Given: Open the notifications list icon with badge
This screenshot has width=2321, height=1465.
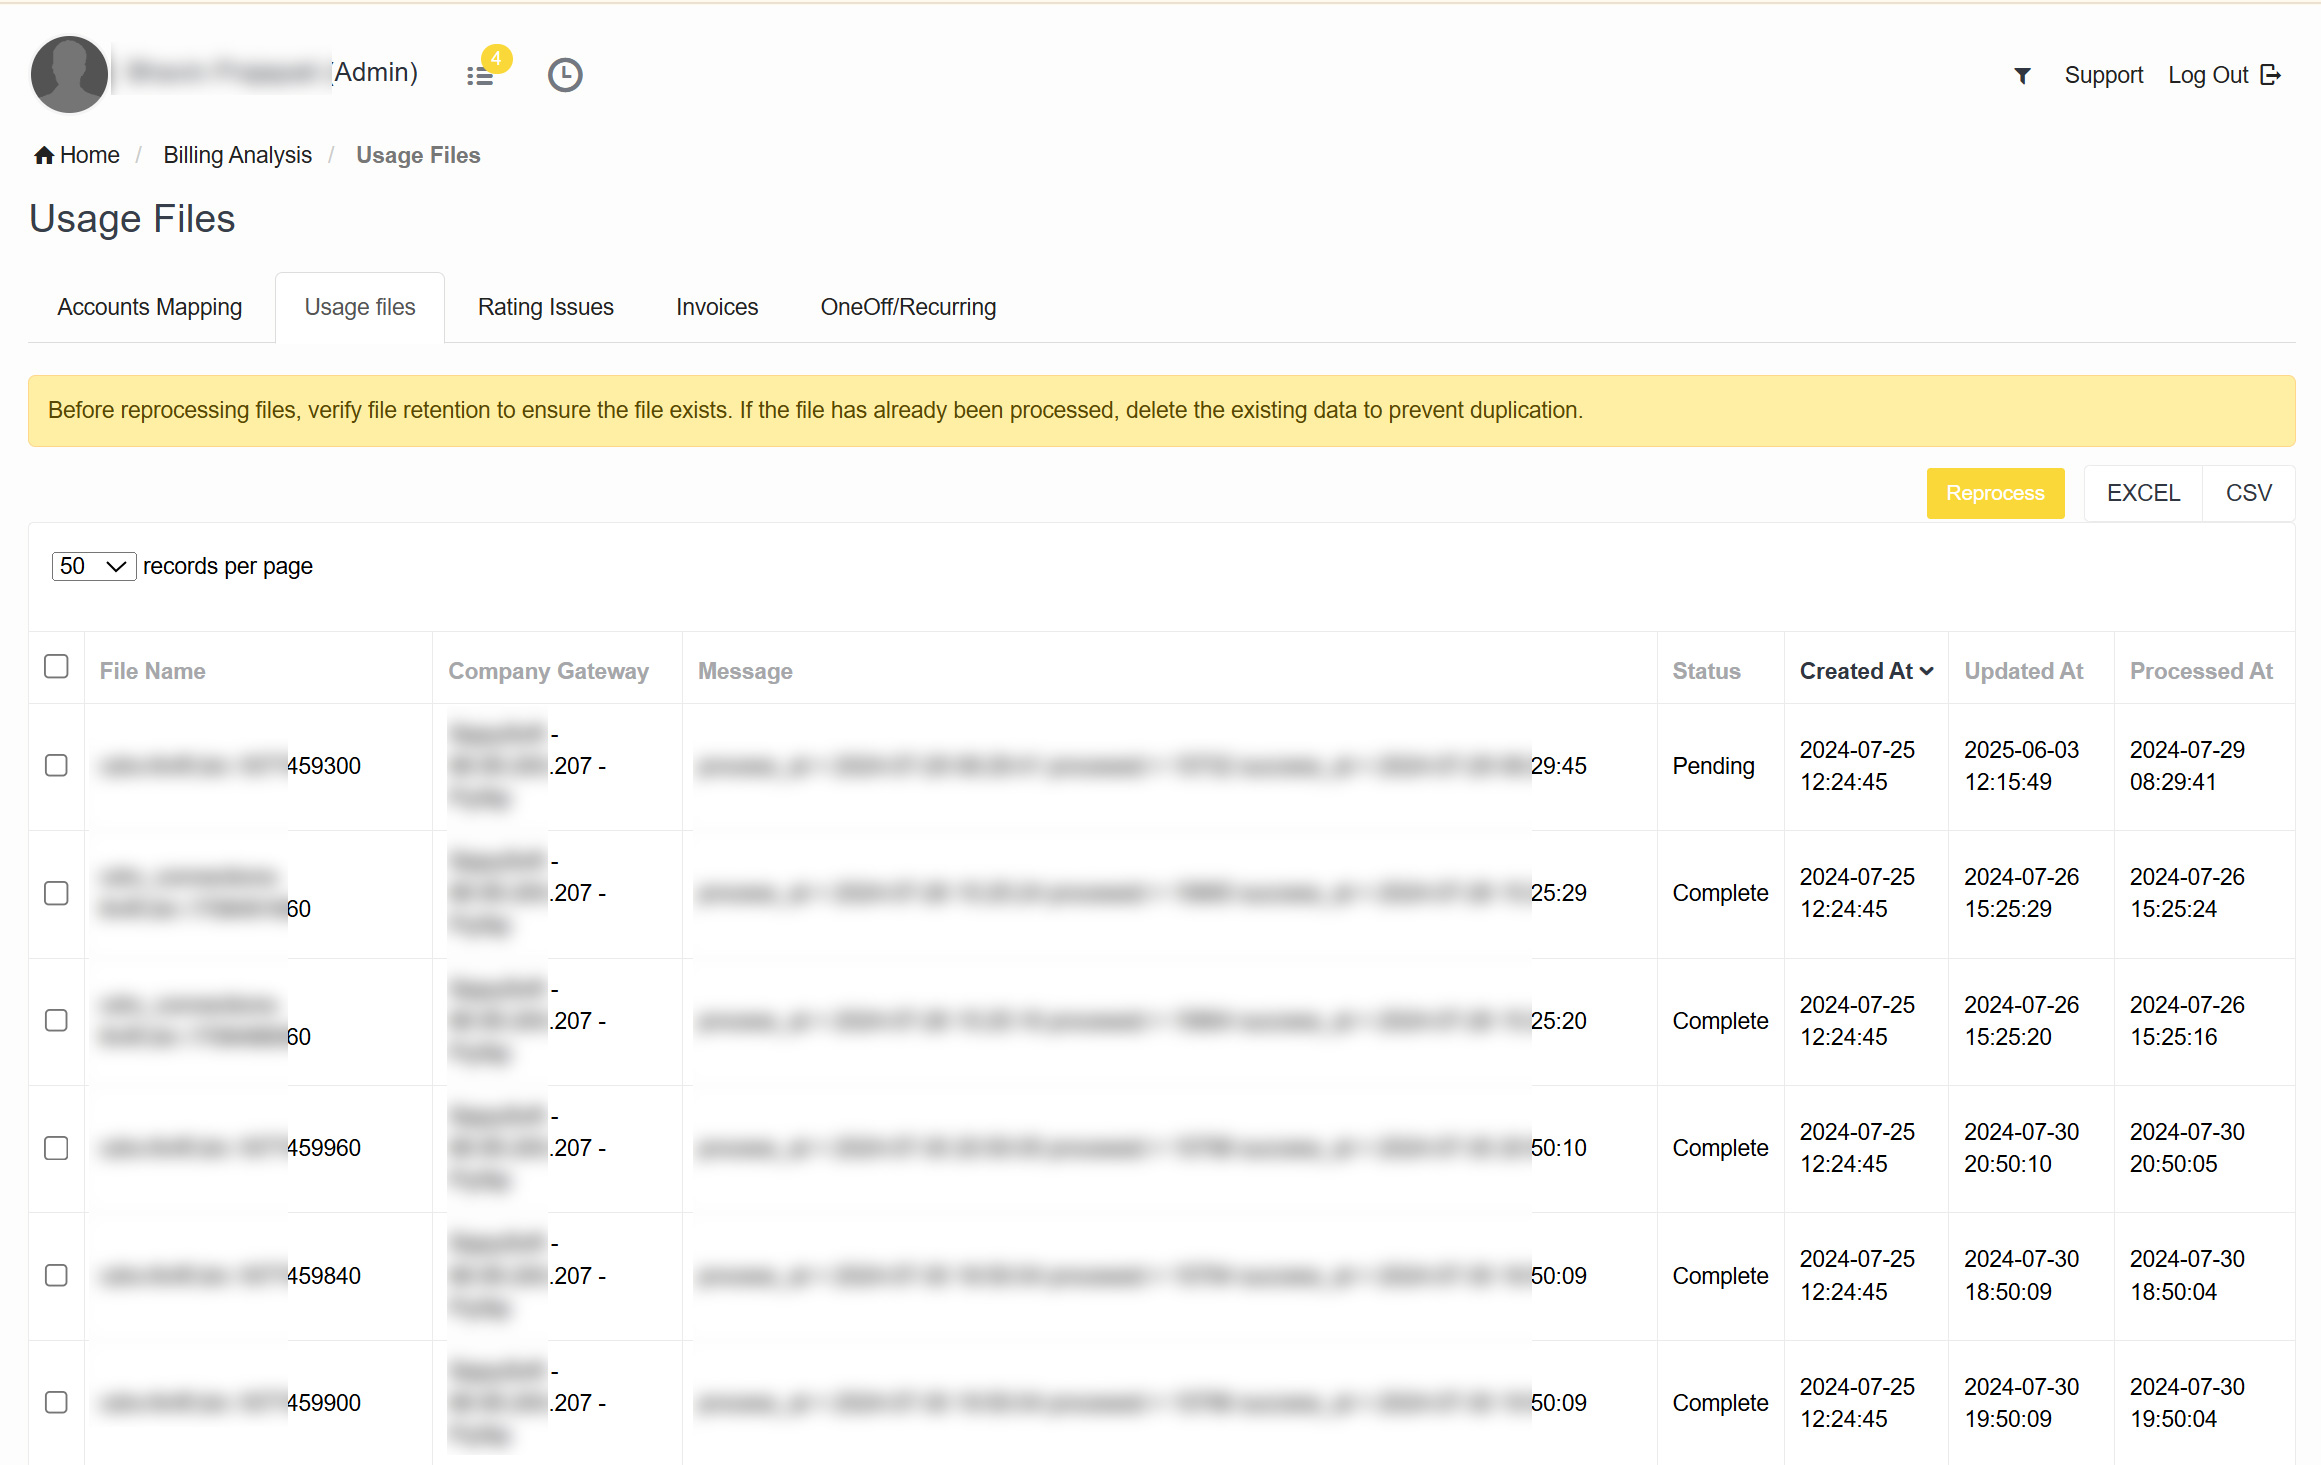Looking at the screenshot, I should click(481, 75).
